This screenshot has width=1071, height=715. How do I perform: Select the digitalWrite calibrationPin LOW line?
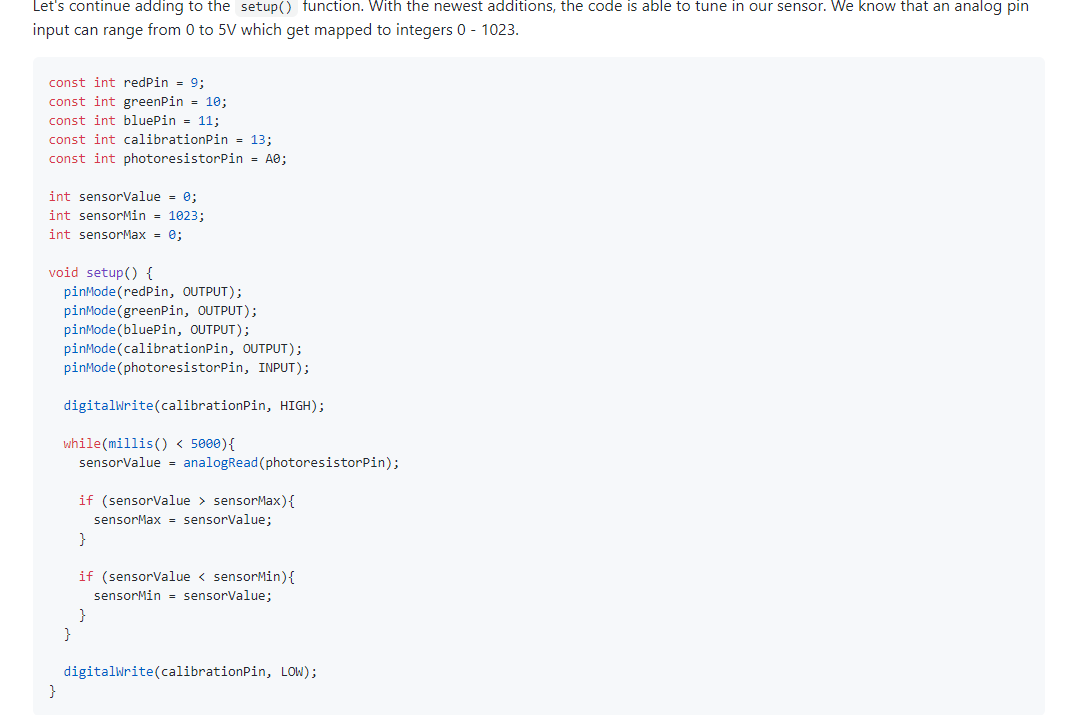[x=189, y=671]
